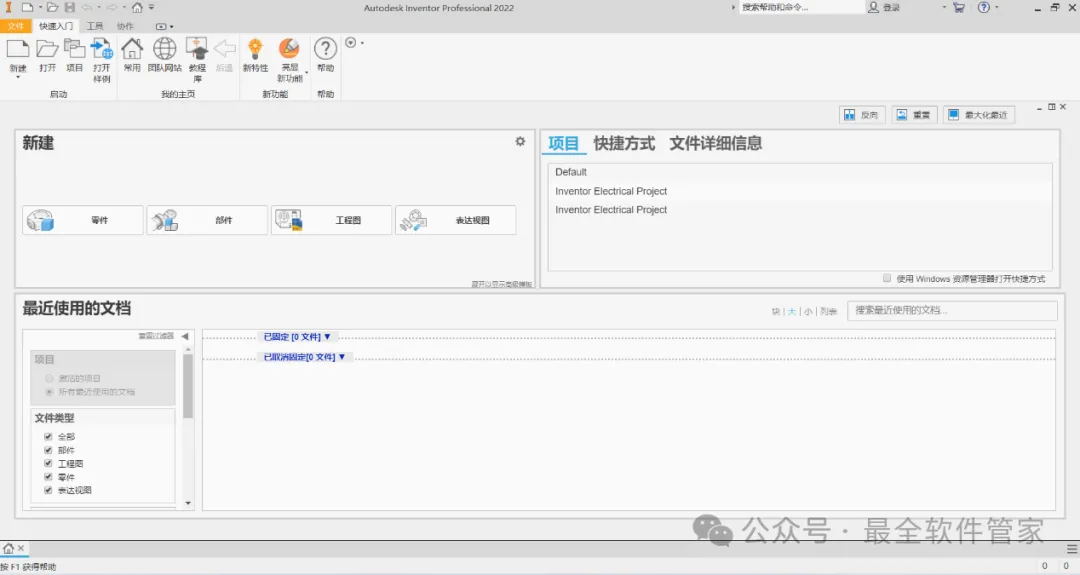Viewport: 1080px width, 575px height.
Task: Switch to the 工具 ribbon tab
Action: pos(94,26)
